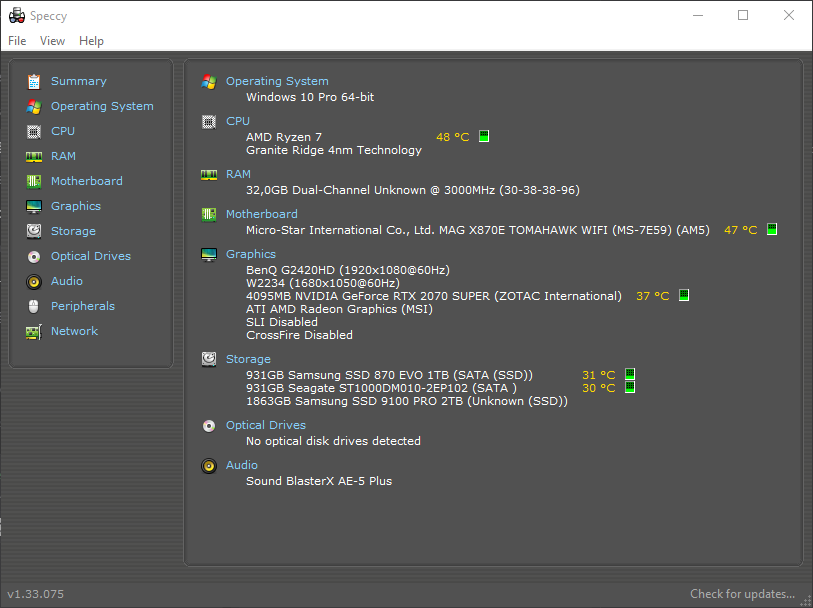Select Motherboard in the sidebar
The height and width of the screenshot is (608, 813).
87,181
